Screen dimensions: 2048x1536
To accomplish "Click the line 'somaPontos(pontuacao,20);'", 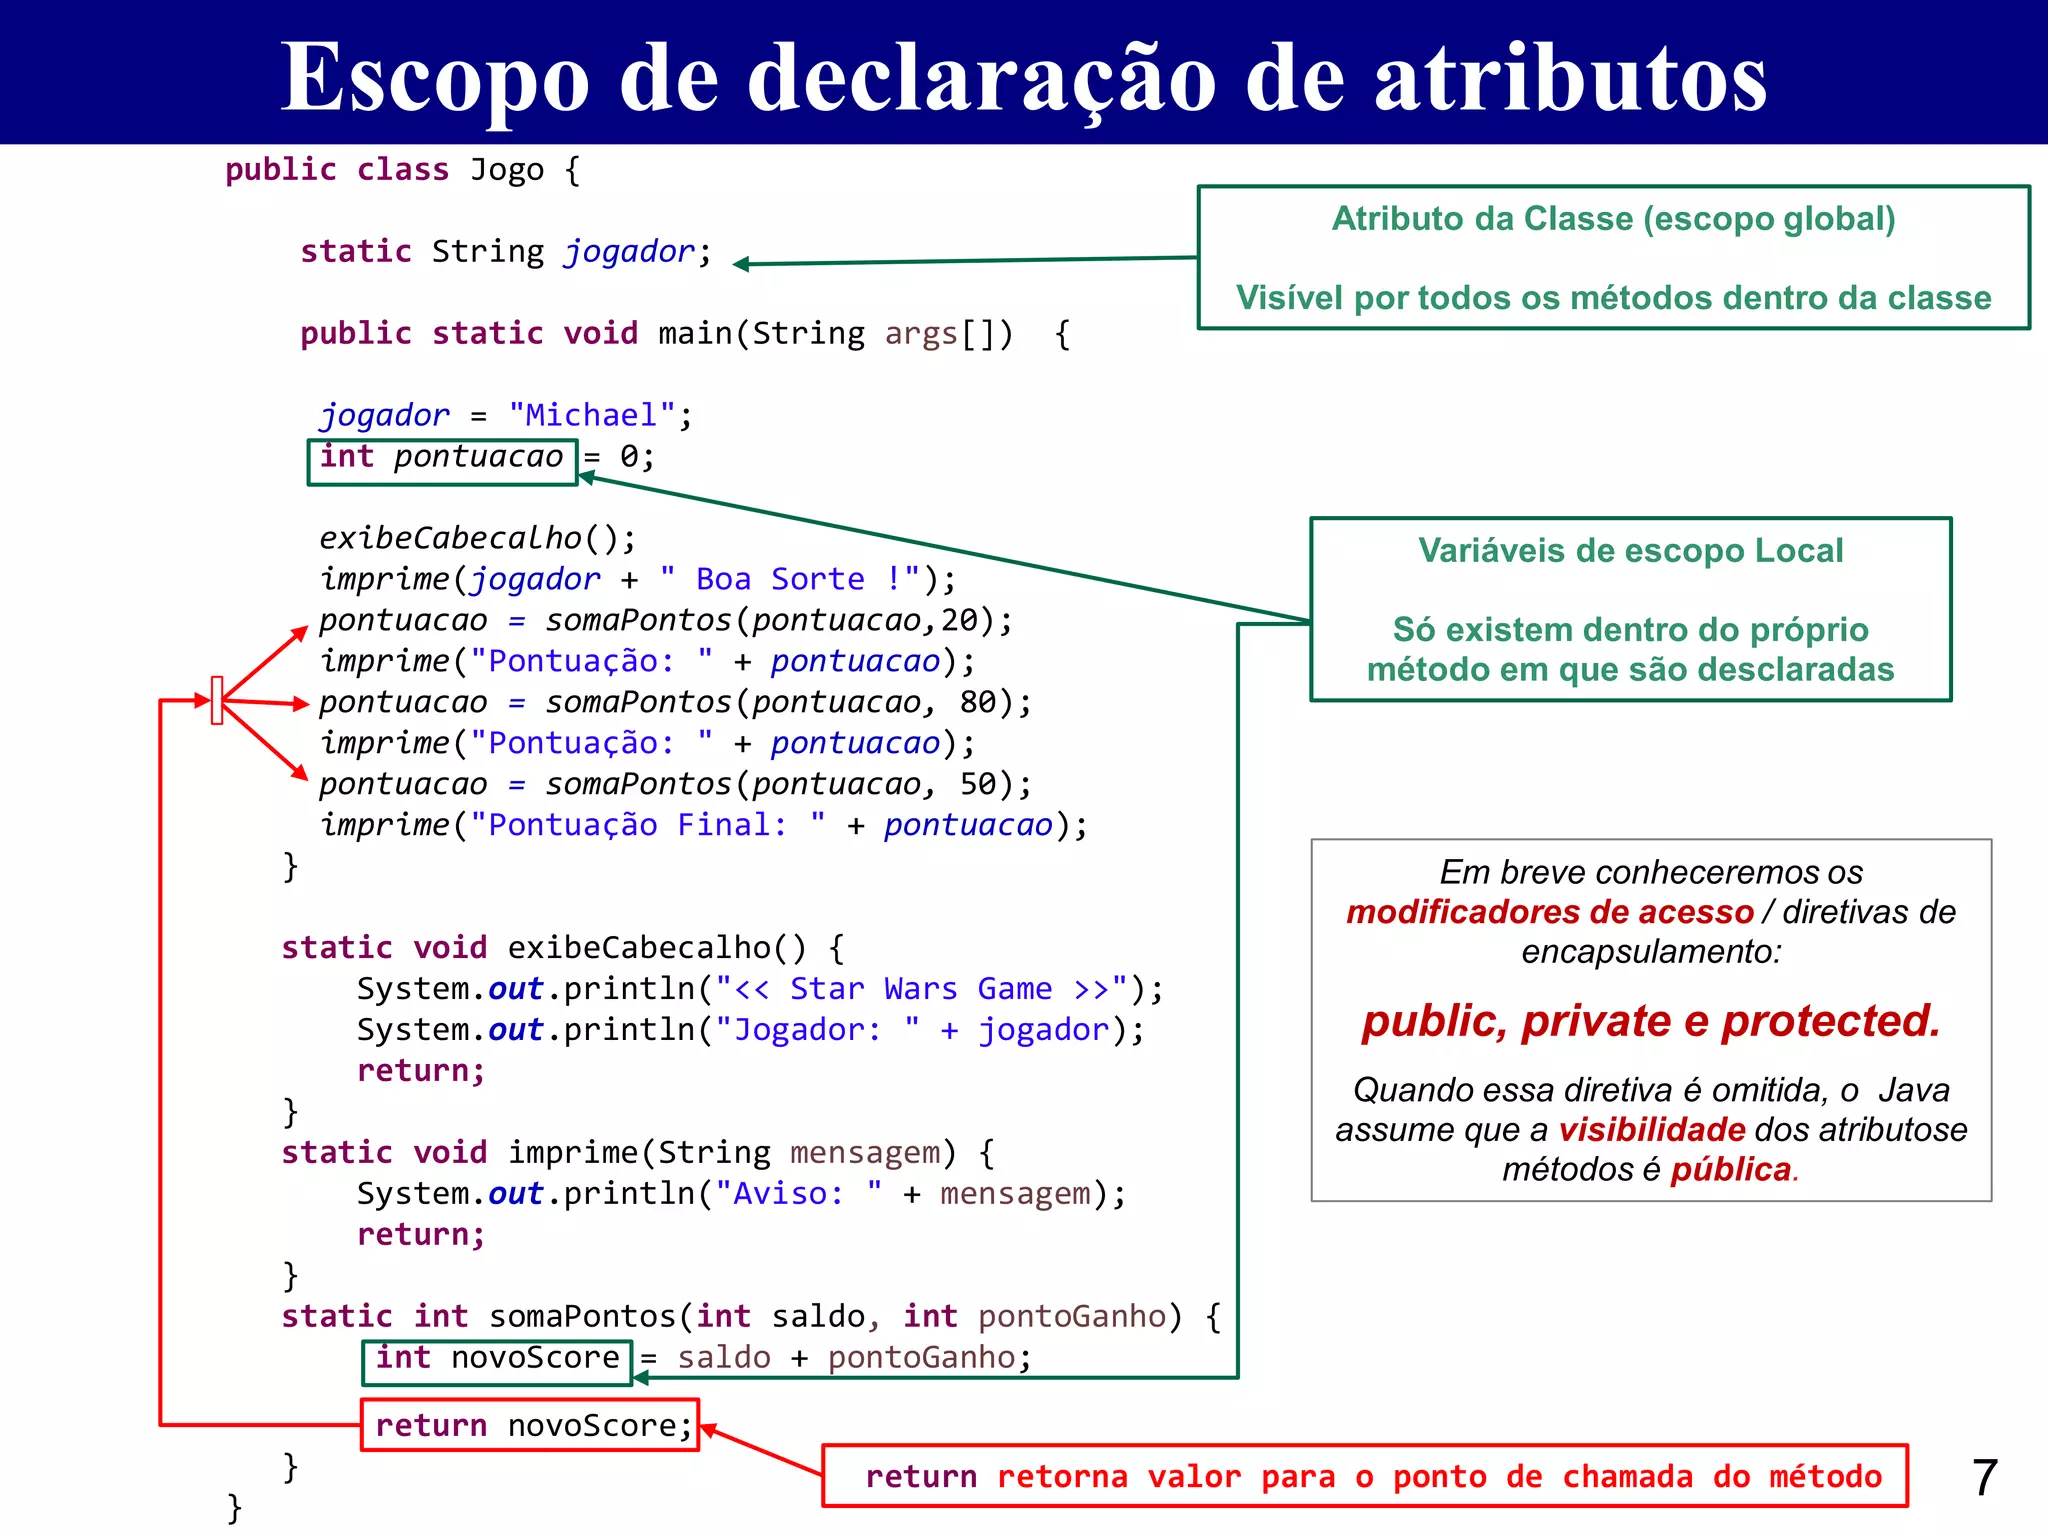I will coord(666,620).
